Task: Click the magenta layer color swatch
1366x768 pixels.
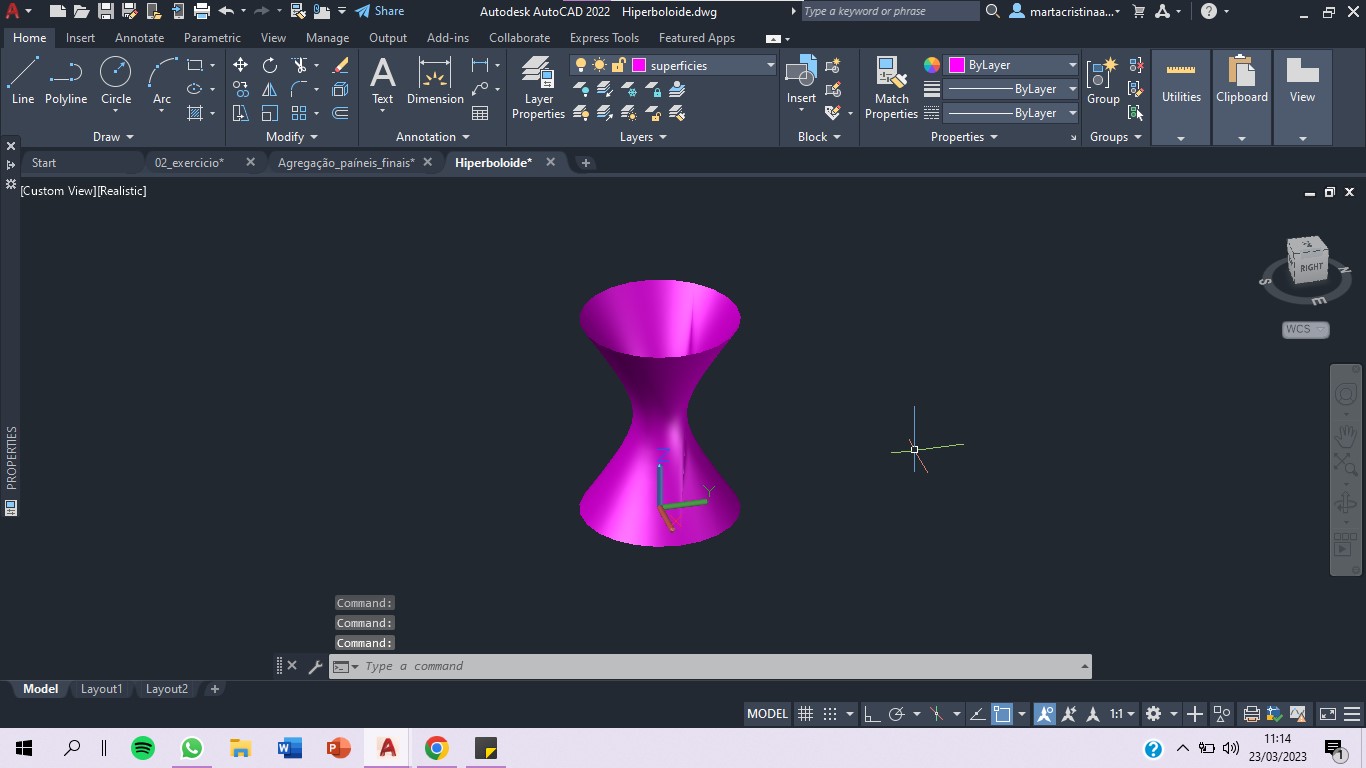Action: tap(639, 65)
